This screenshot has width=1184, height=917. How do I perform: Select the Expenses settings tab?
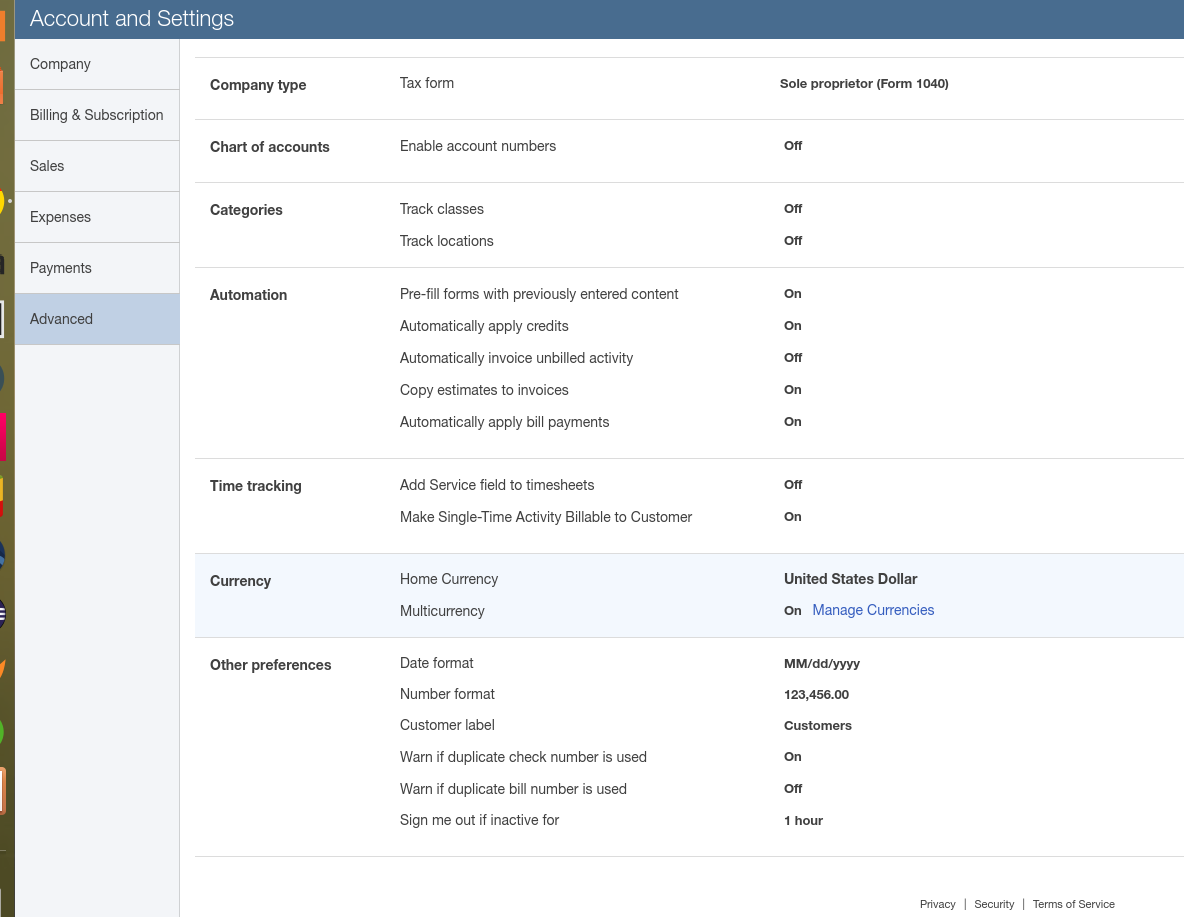click(97, 217)
